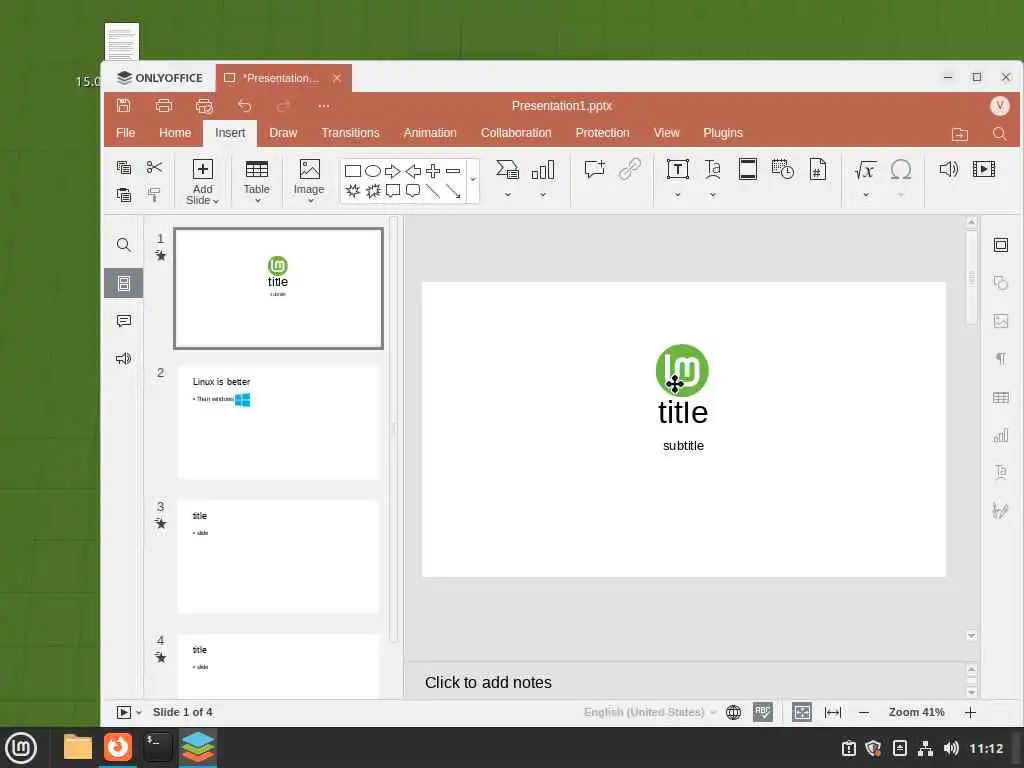Save the presentation with the Save icon
This screenshot has height=768, width=1024.
coord(123,106)
